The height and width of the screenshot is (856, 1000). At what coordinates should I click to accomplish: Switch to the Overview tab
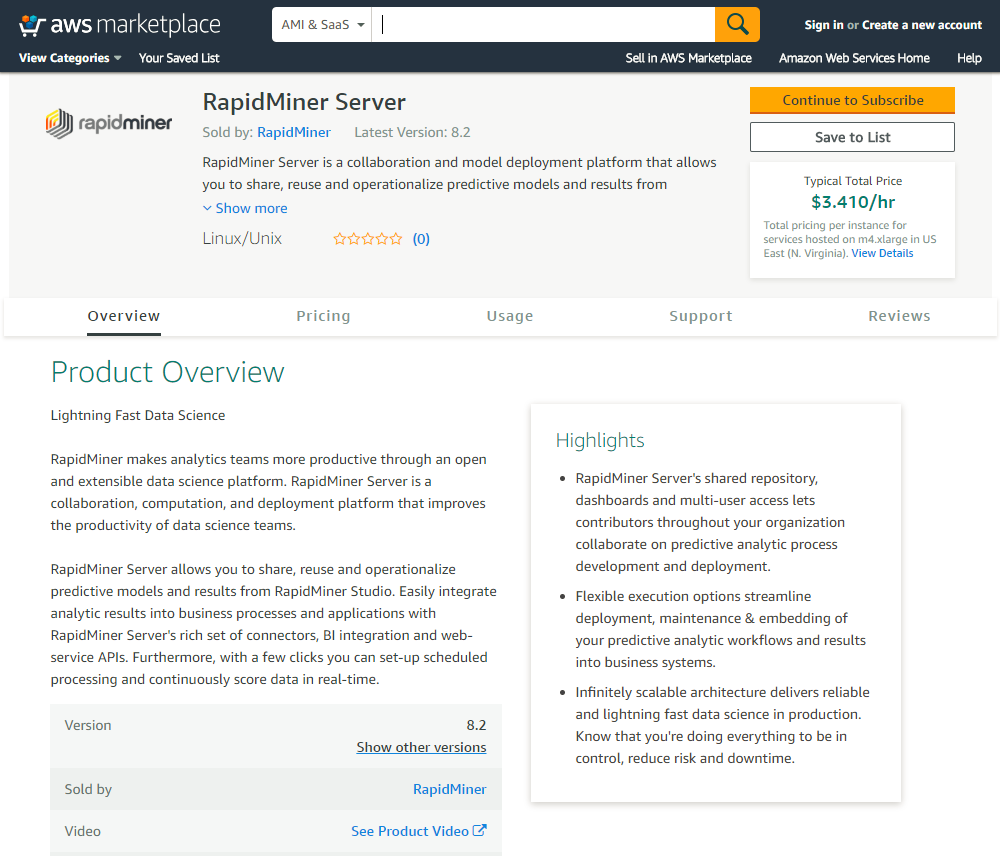click(124, 316)
